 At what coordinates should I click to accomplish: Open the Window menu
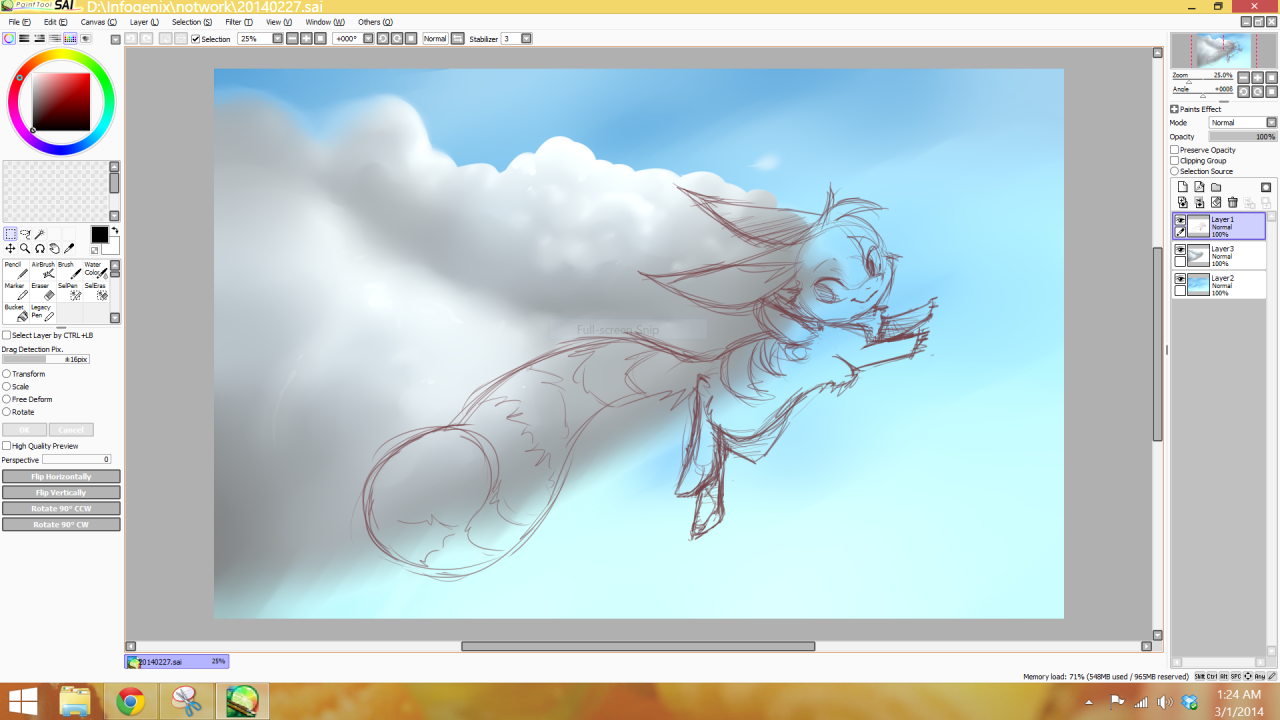325,22
